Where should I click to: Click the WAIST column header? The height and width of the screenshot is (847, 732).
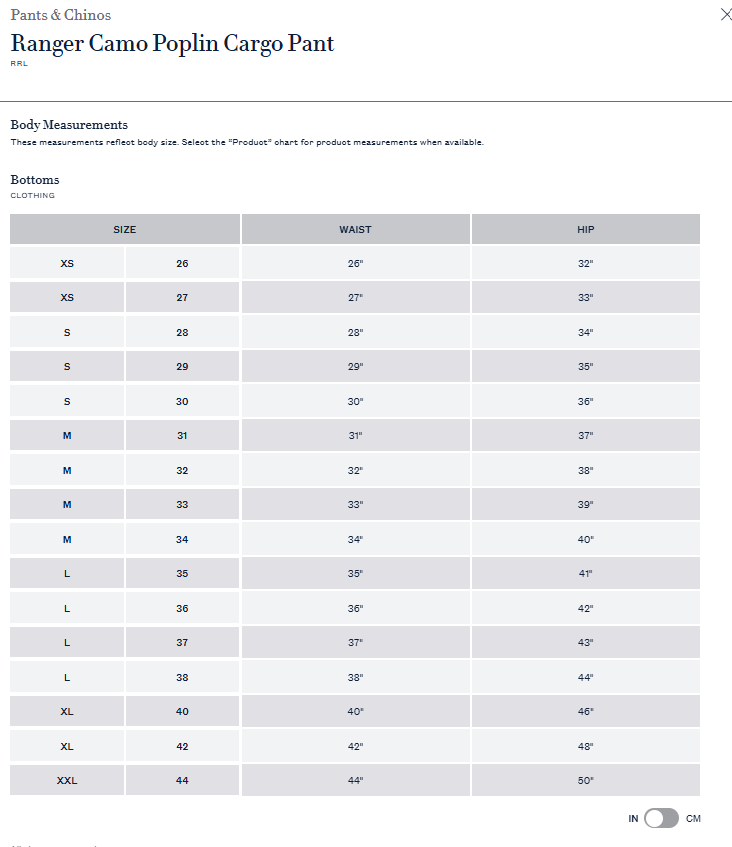(x=355, y=229)
